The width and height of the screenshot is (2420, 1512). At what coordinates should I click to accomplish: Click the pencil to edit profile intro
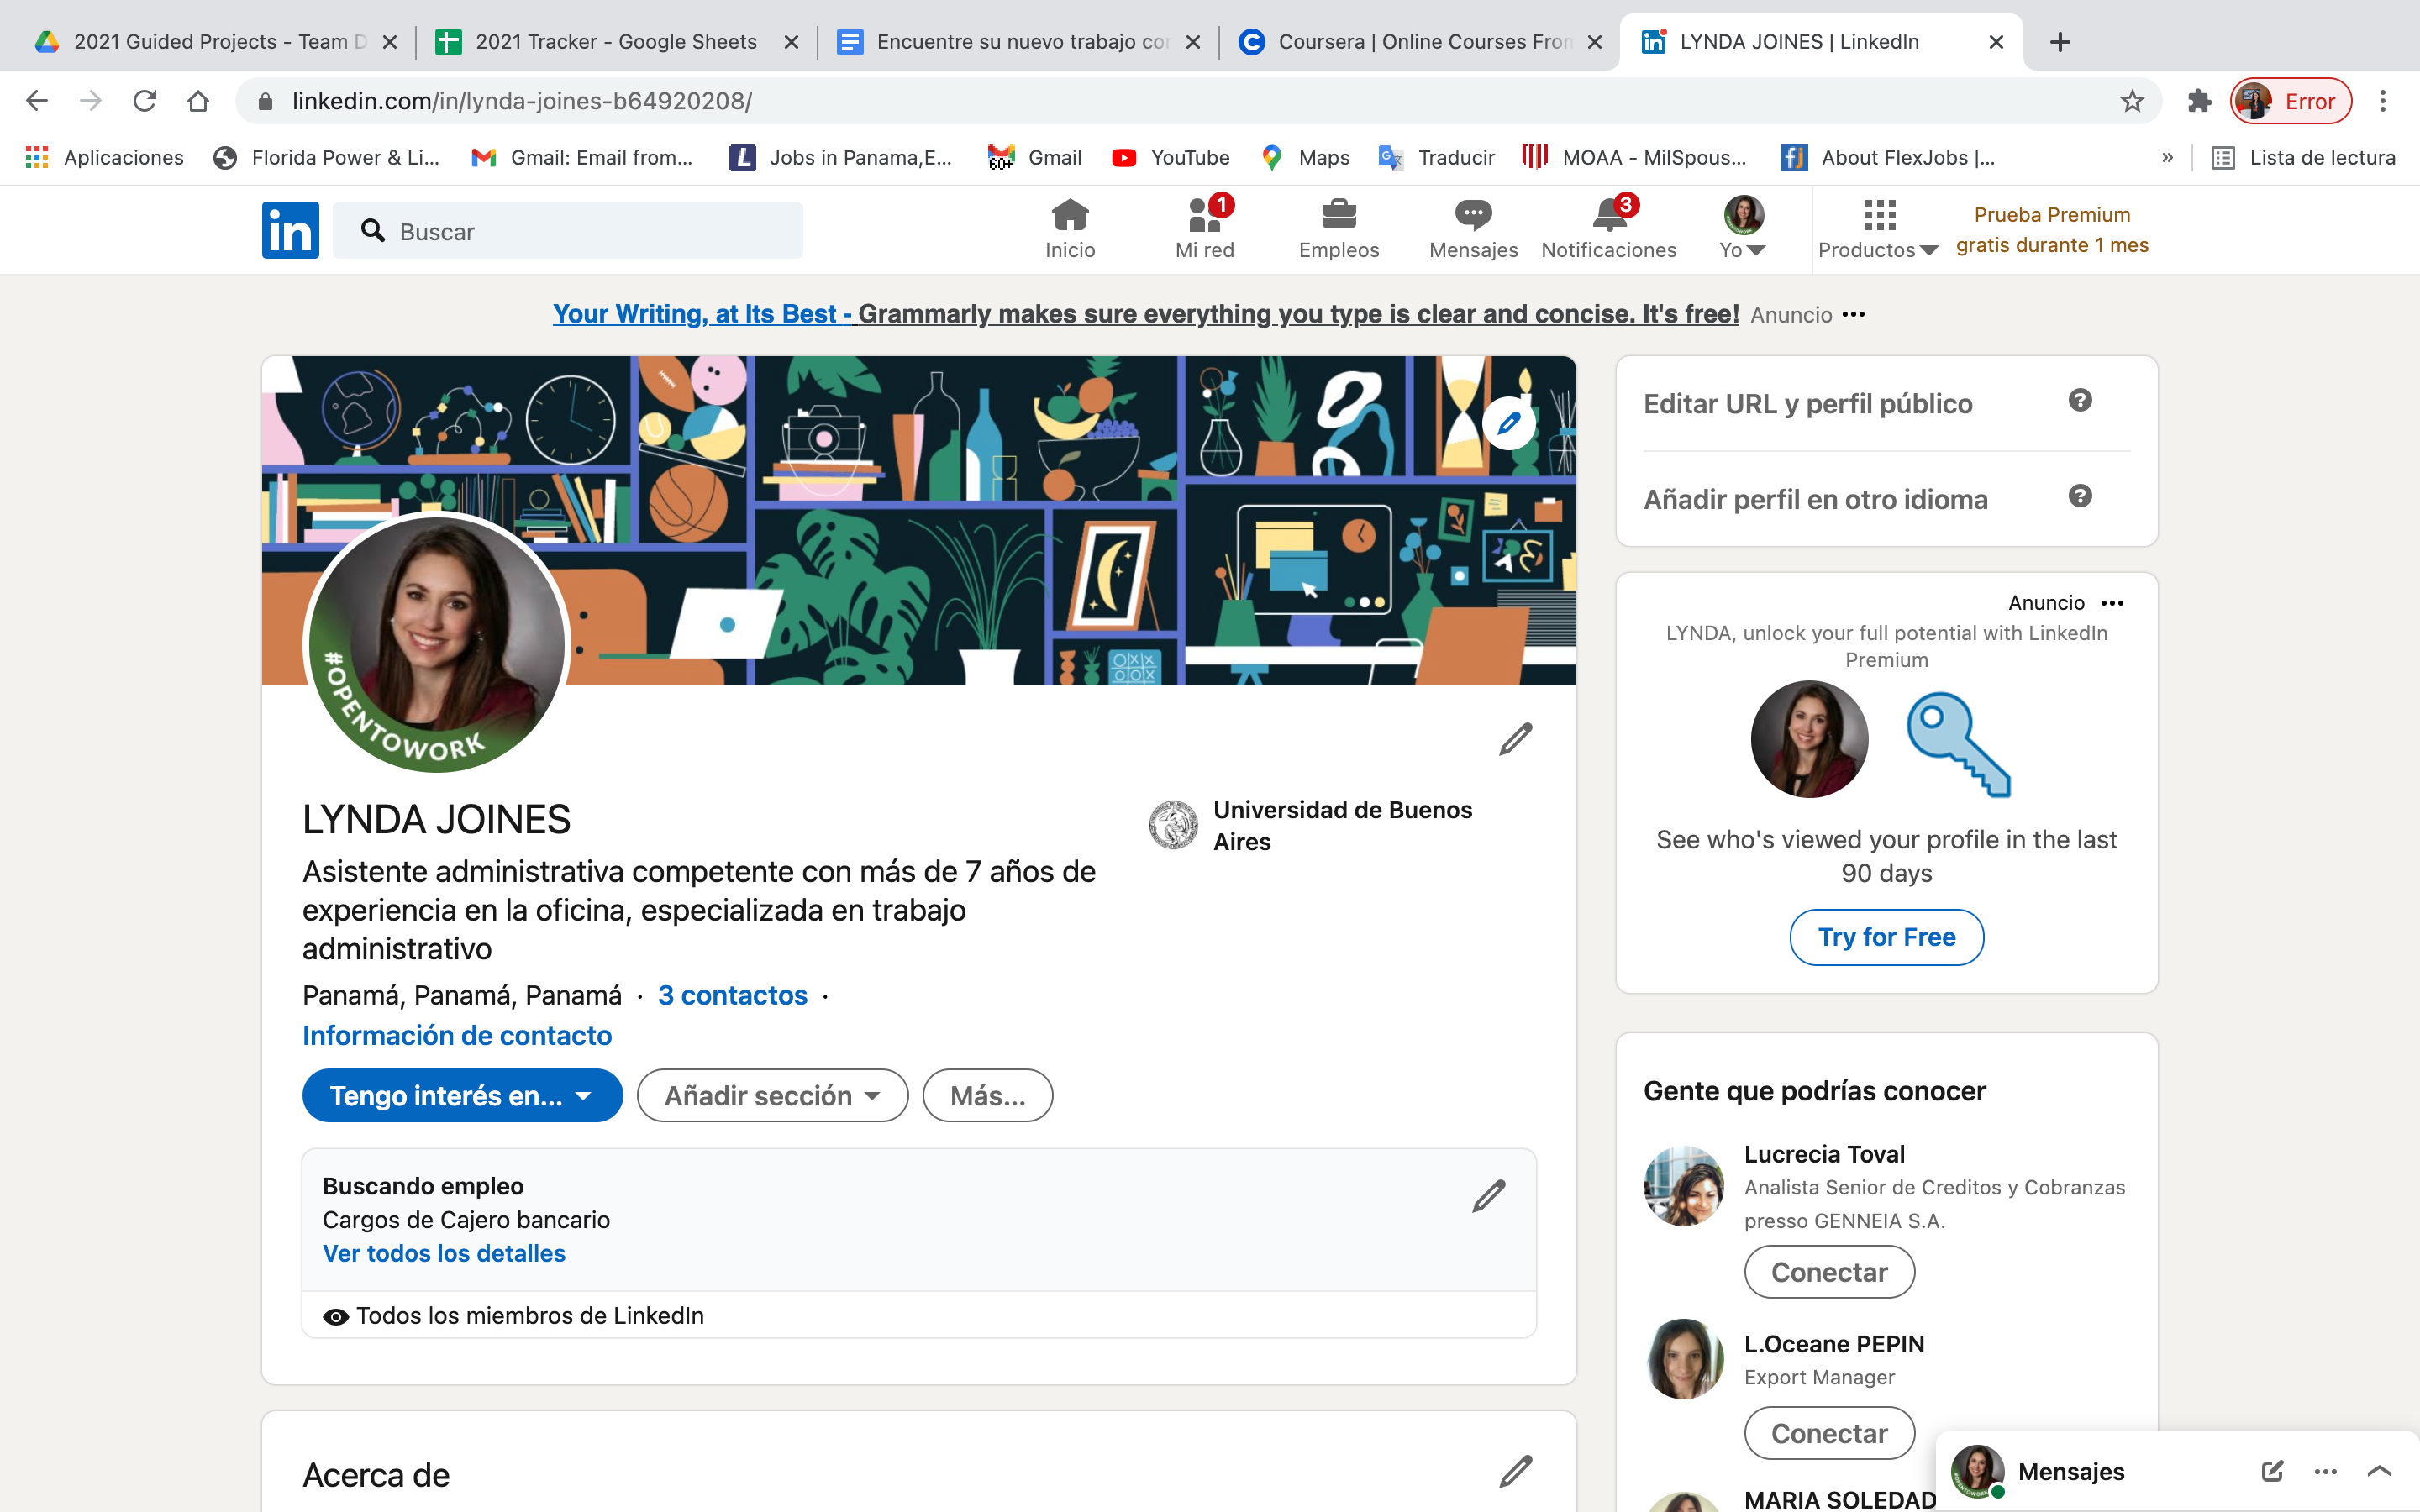[1515, 740]
